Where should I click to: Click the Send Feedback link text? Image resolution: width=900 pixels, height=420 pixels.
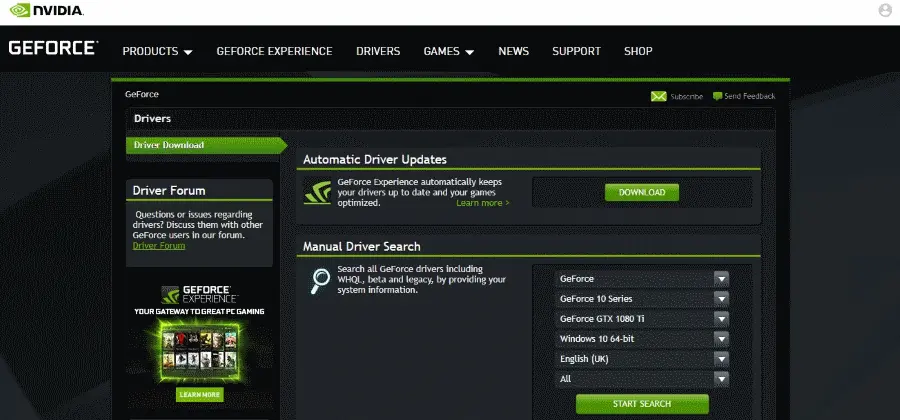750,96
